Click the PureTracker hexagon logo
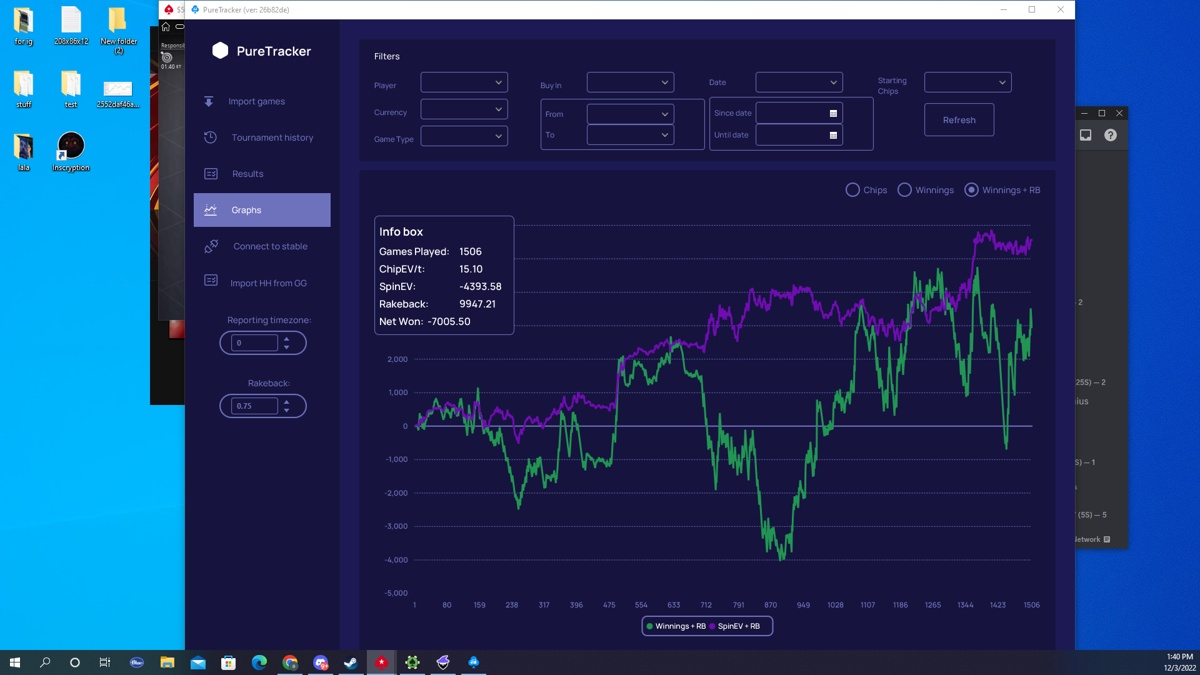Screen dimensions: 1200x675 pyautogui.click(x=221, y=51)
